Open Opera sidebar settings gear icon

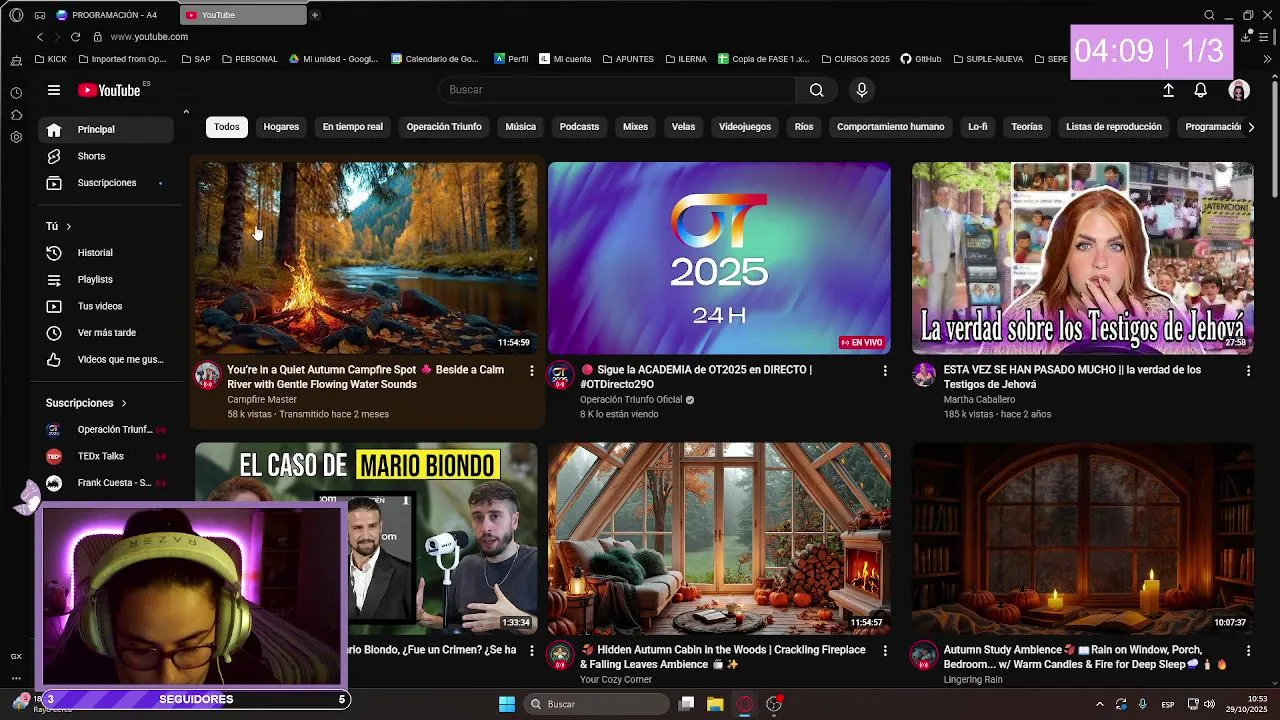click(16, 137)
